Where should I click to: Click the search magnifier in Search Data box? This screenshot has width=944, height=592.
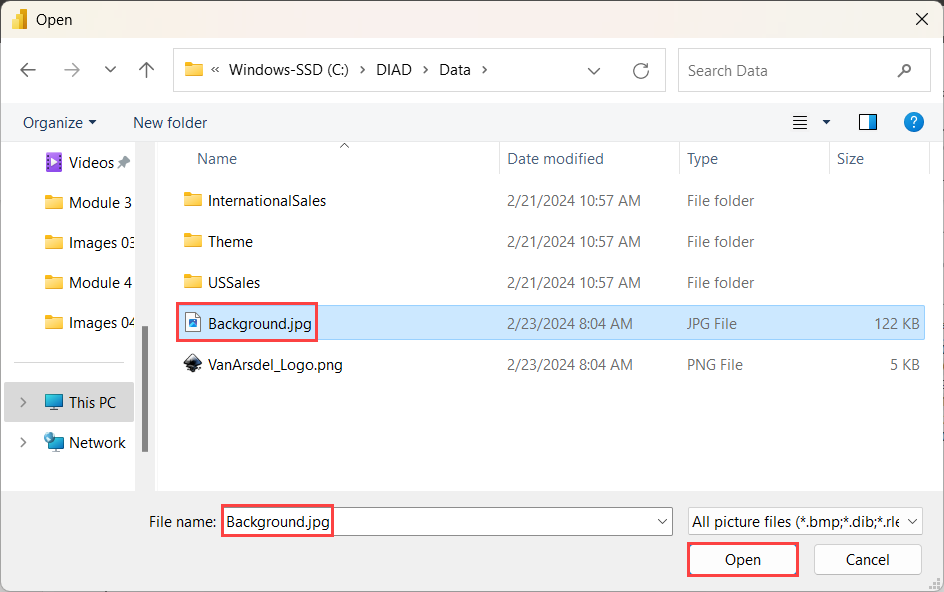tap(904, 70)
